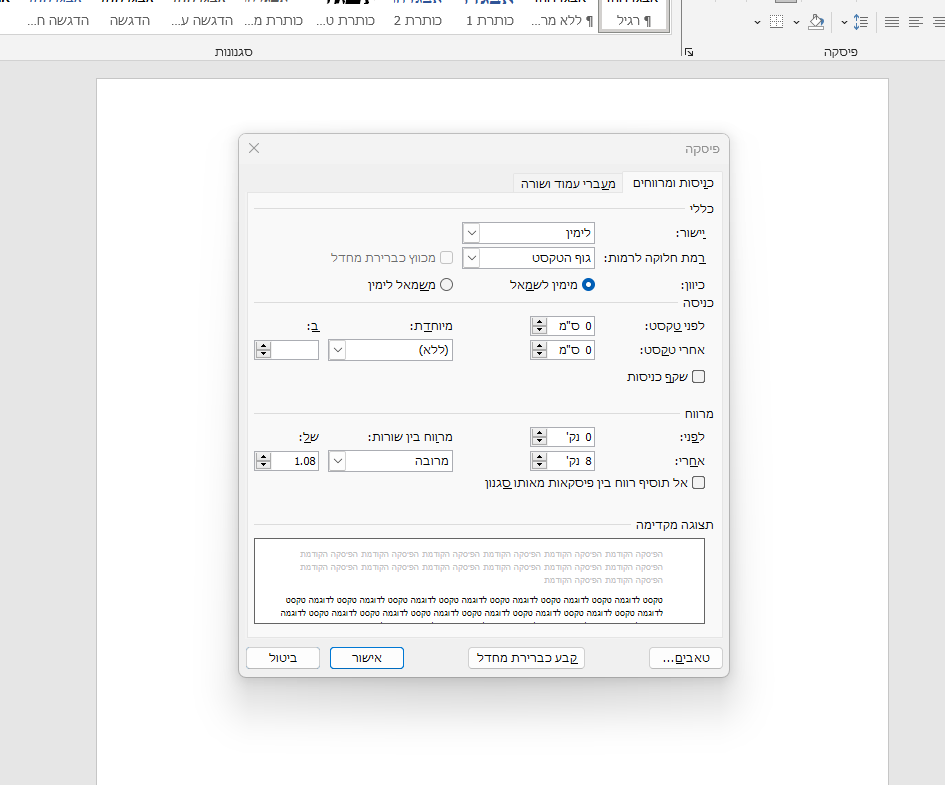Increase אחרי spacing with up arrow

pyautogui.click(x=539, y=457)
